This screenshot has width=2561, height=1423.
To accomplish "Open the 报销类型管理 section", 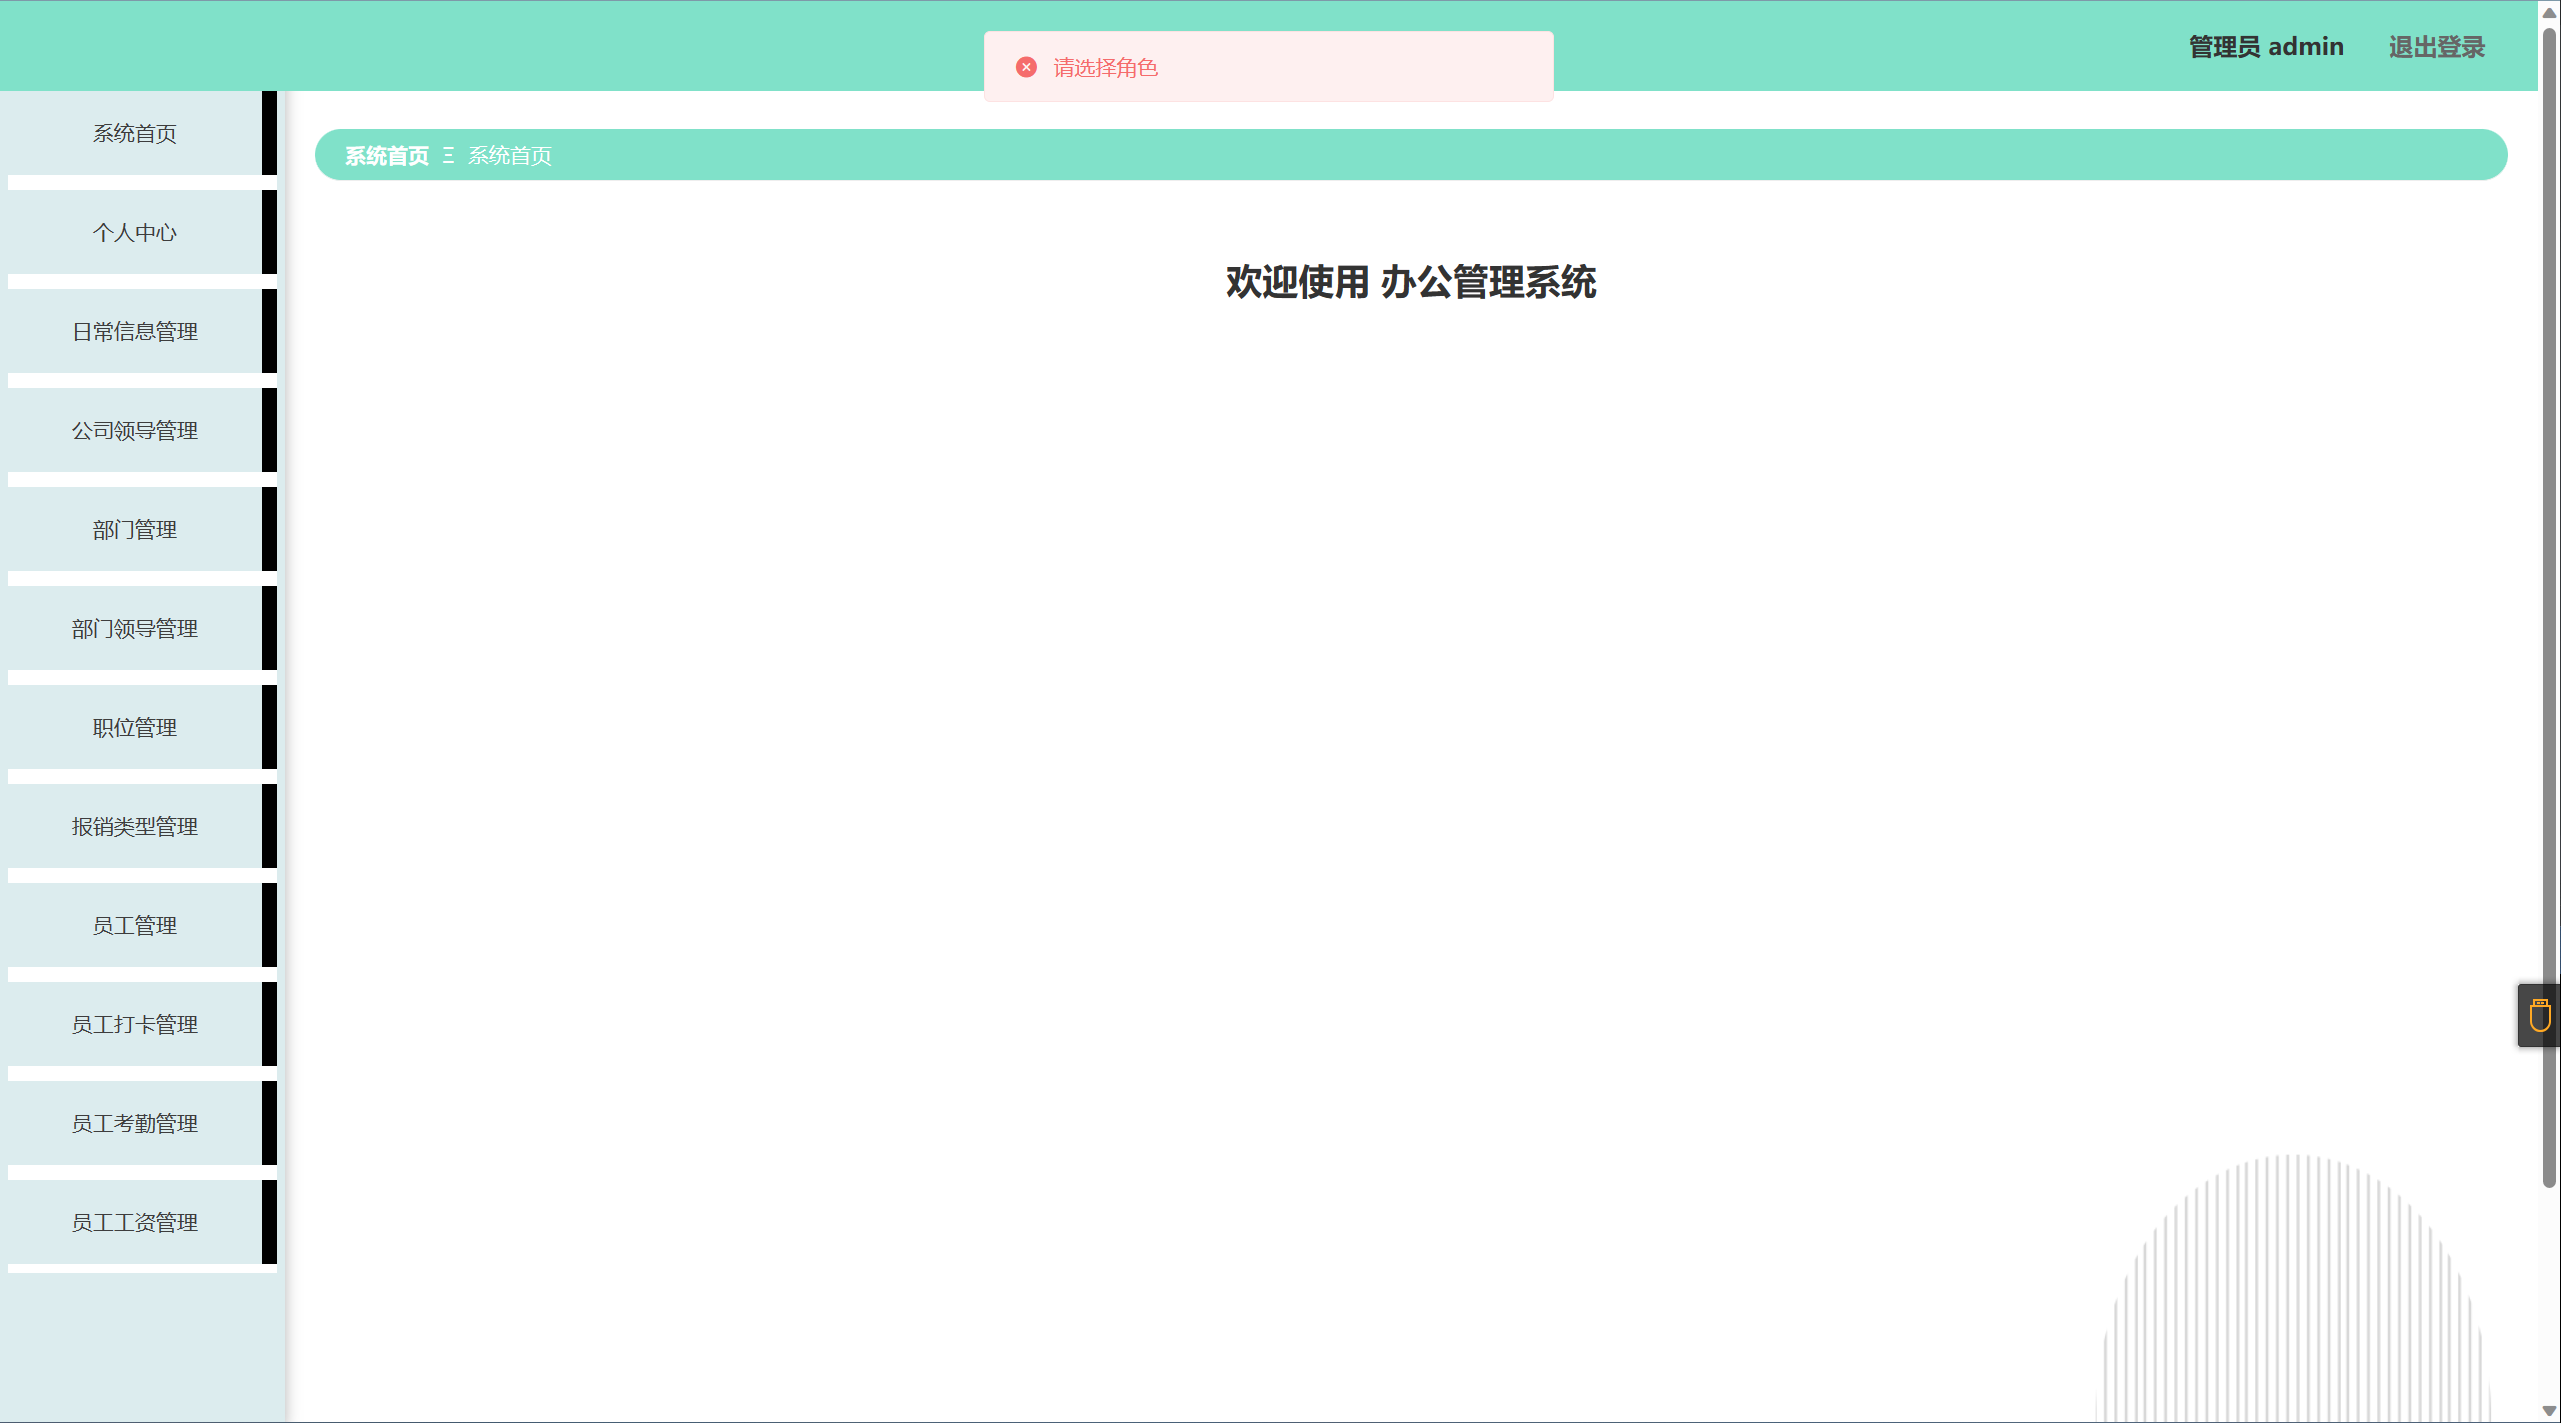I will tap(135, 827).
